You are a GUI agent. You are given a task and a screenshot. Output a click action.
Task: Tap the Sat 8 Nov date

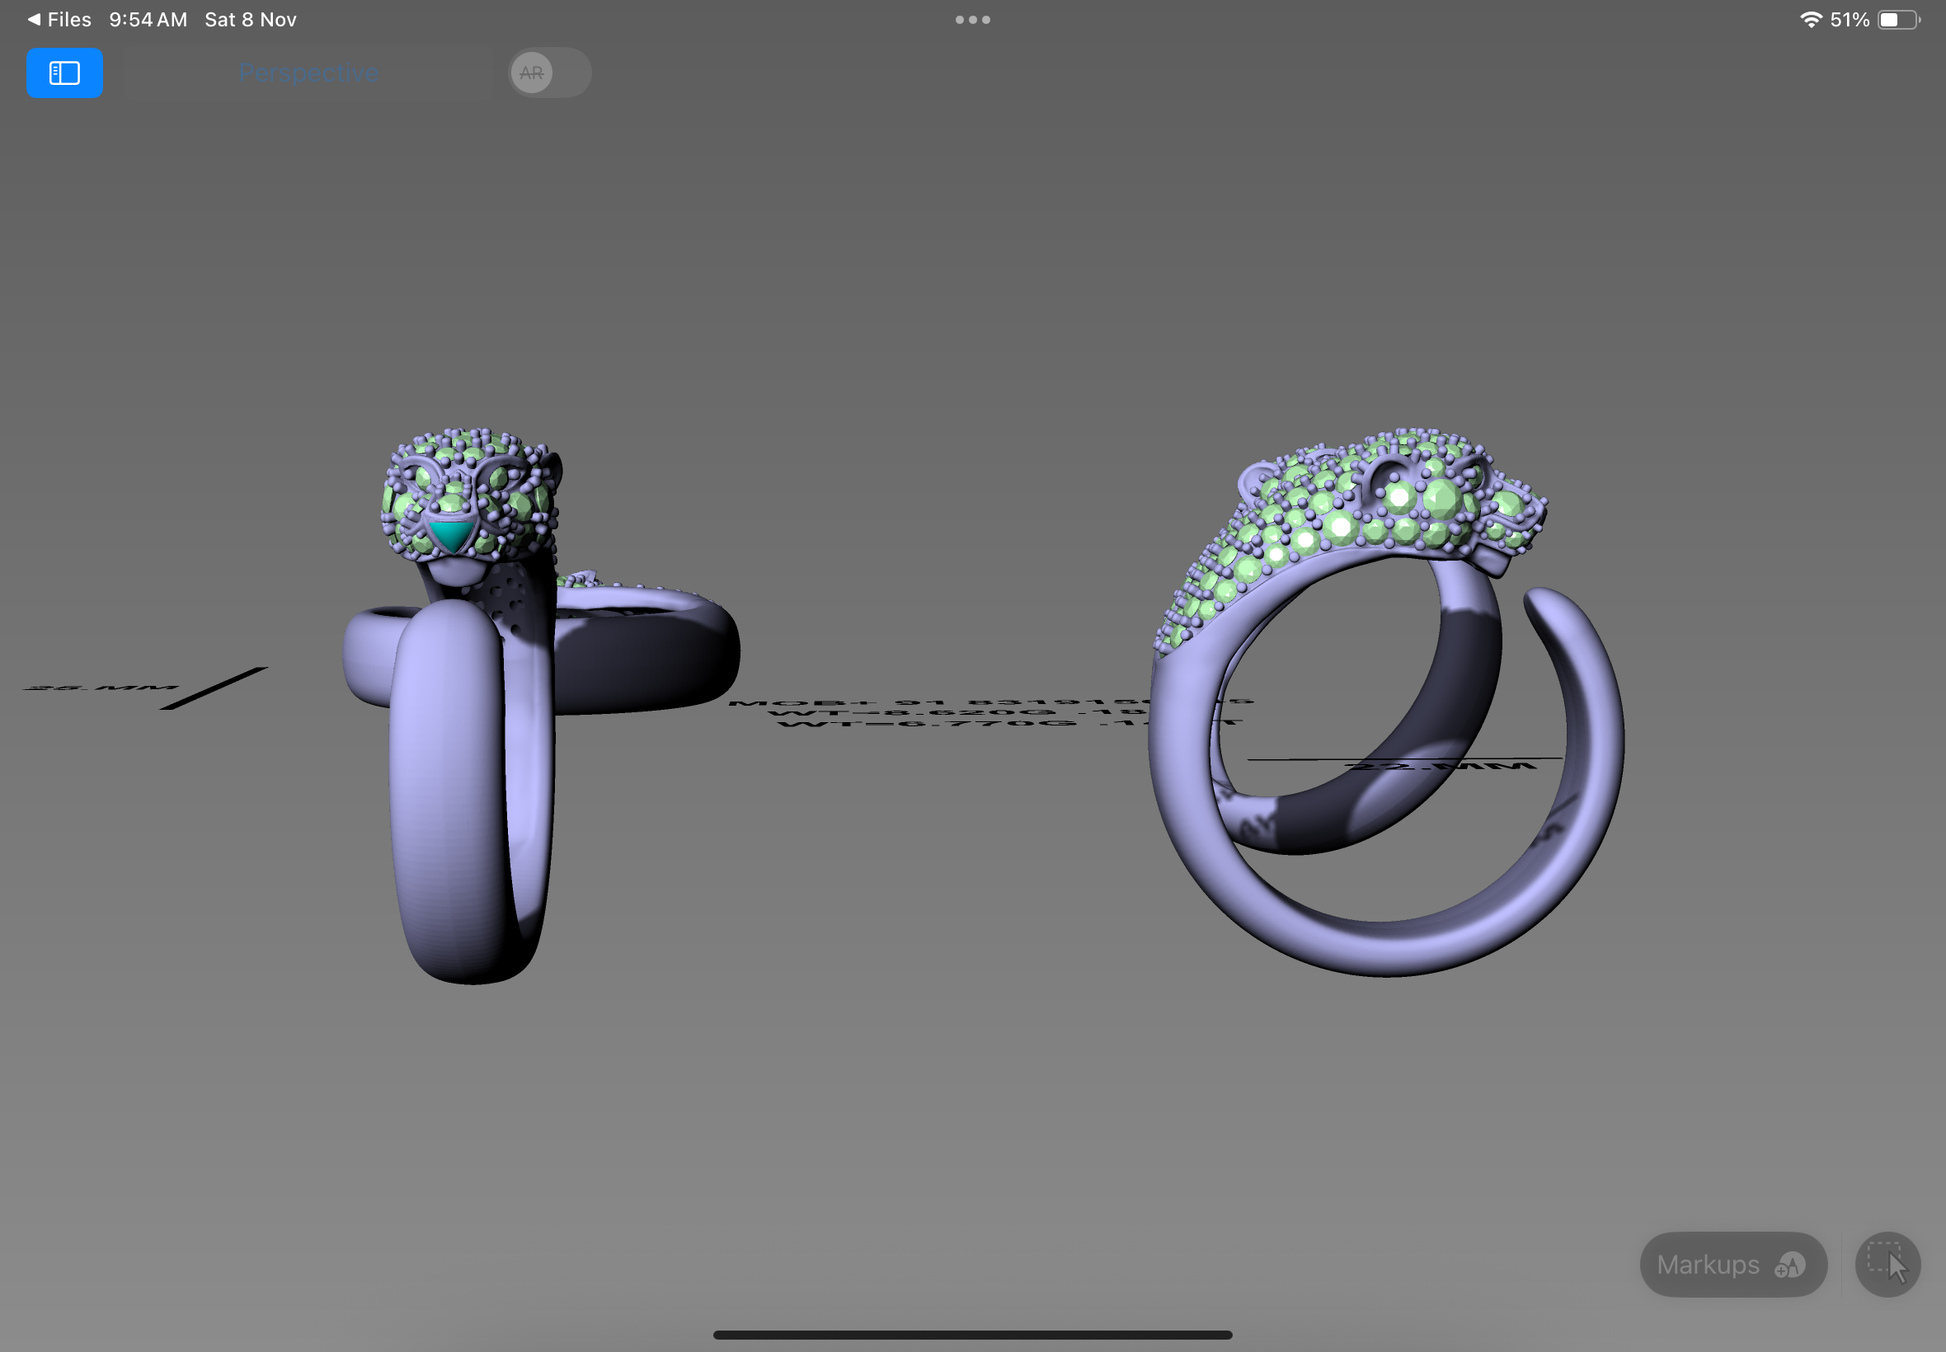250,20
